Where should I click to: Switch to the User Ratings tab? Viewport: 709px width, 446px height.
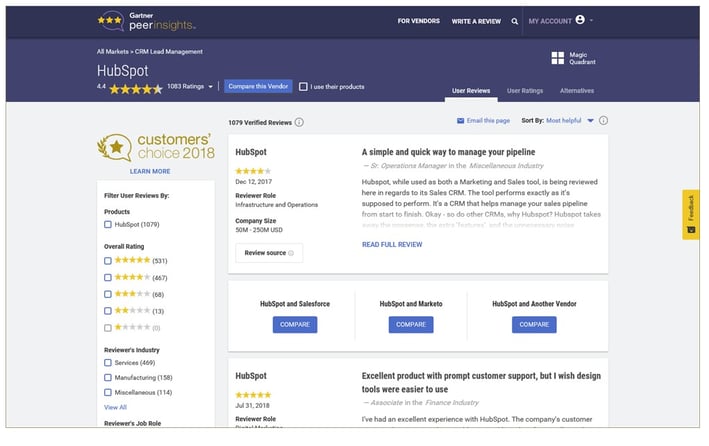tap(525, 91)
